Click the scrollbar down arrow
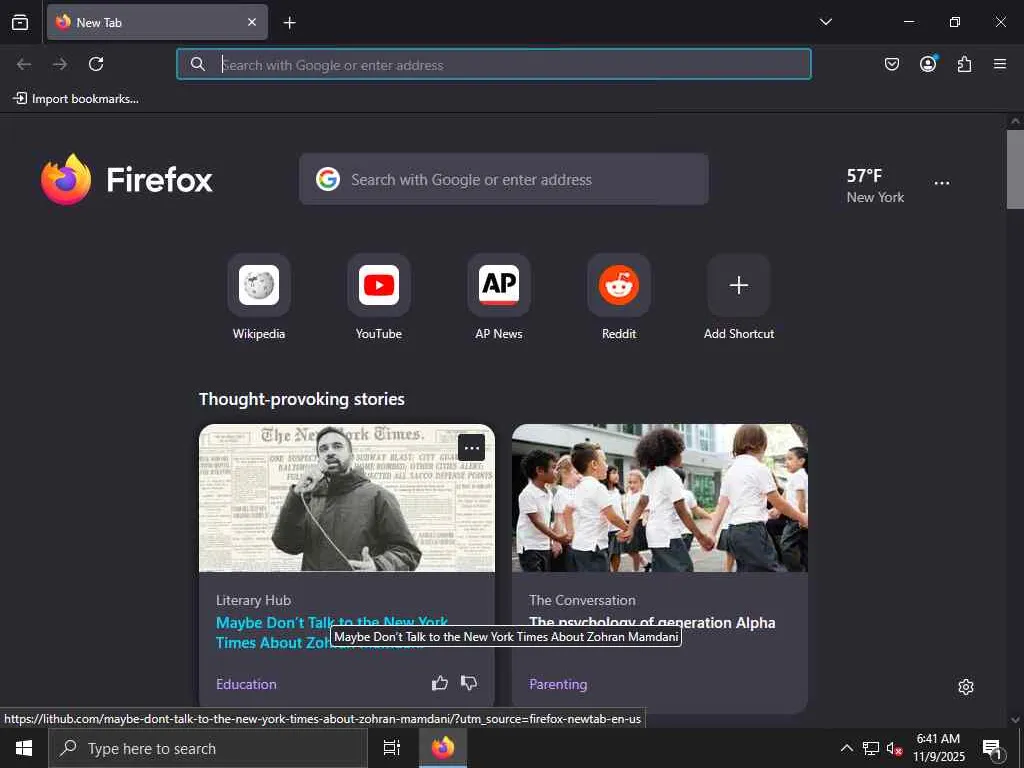The height and width of the screenshot is (768, 1024). (x=1015, y=720)
